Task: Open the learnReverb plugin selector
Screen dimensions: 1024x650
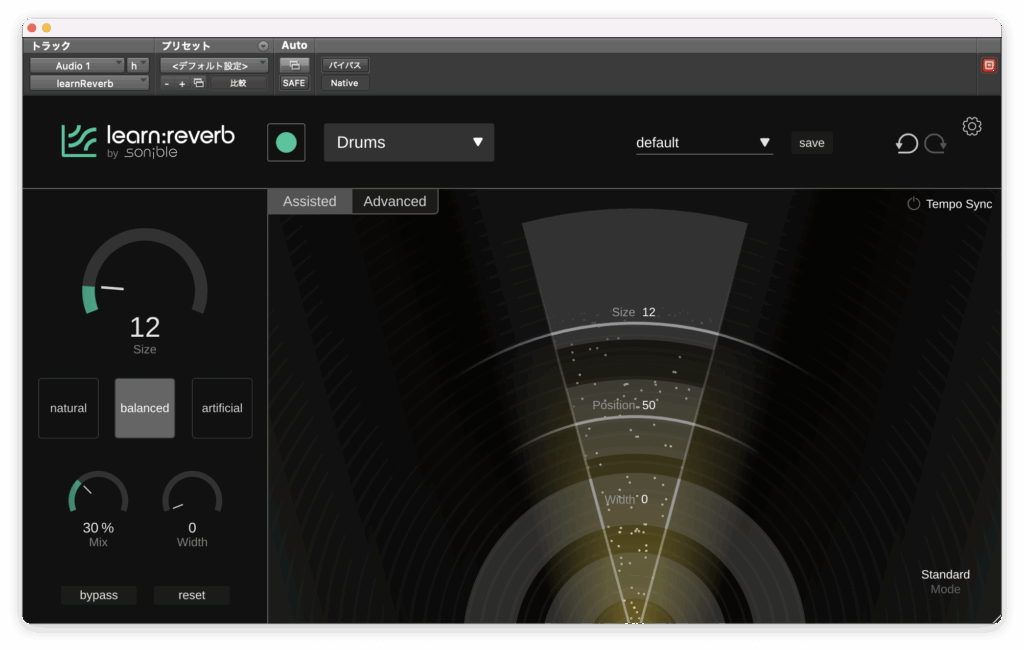Action: click(89, 83)
